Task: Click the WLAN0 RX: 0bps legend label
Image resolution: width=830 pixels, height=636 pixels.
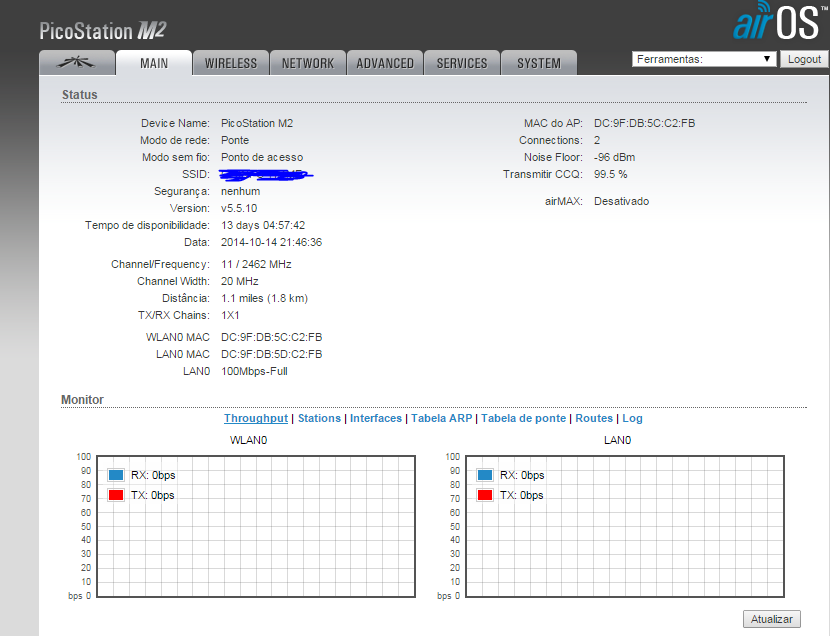Action: pos(153,475)
